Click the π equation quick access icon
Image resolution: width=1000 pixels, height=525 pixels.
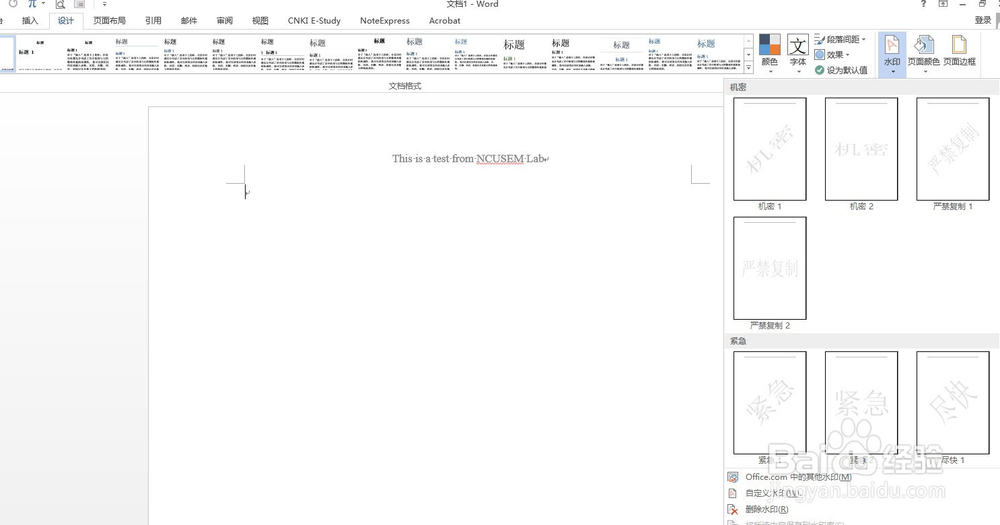pyautogui.click(x=32, y=4)
